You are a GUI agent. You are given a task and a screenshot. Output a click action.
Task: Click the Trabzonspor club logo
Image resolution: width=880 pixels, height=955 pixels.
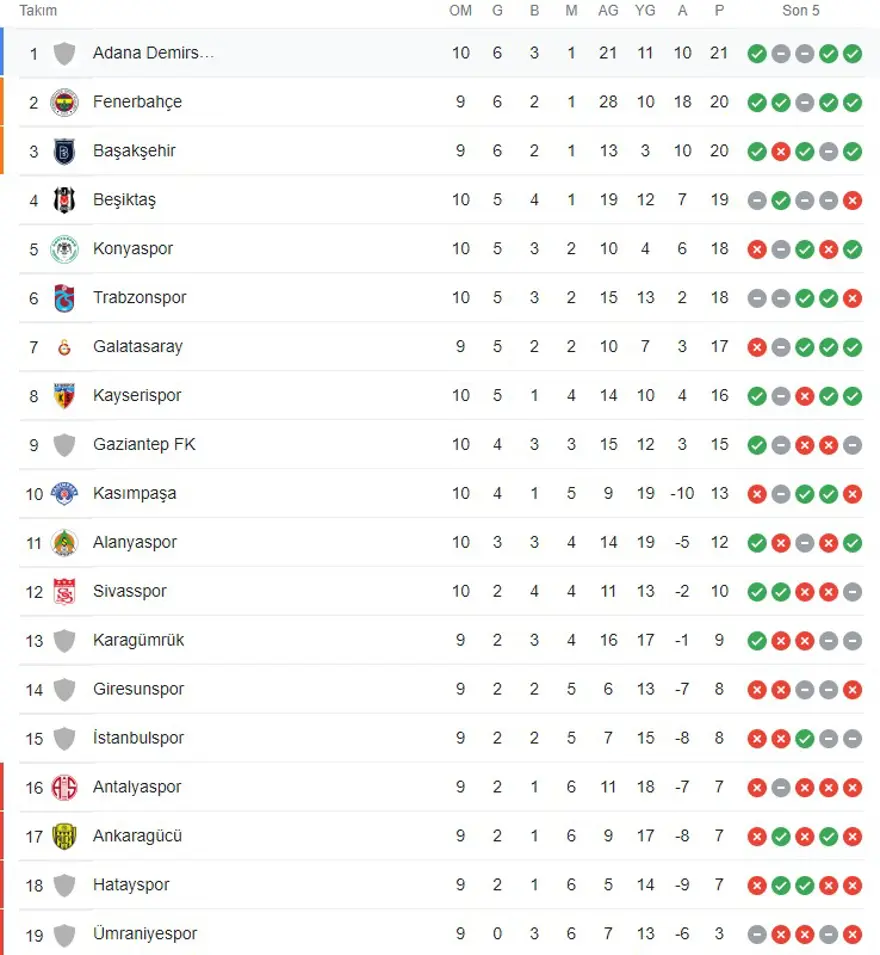[64, 298]
